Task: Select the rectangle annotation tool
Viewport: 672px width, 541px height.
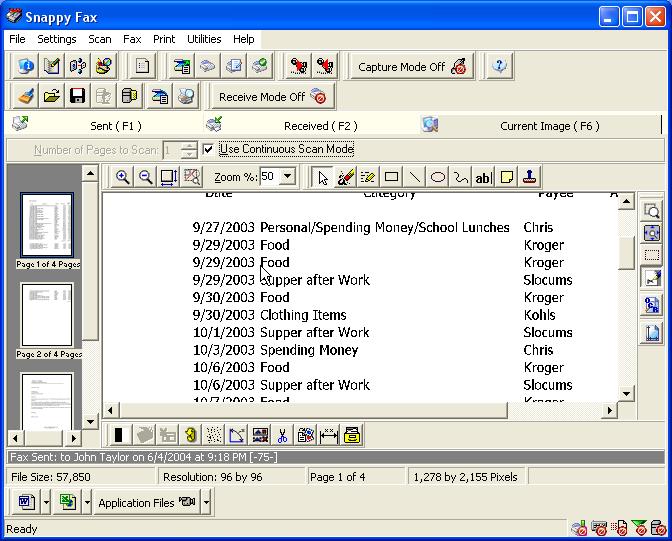Action: pyautogui.click(x=391, y=177)
